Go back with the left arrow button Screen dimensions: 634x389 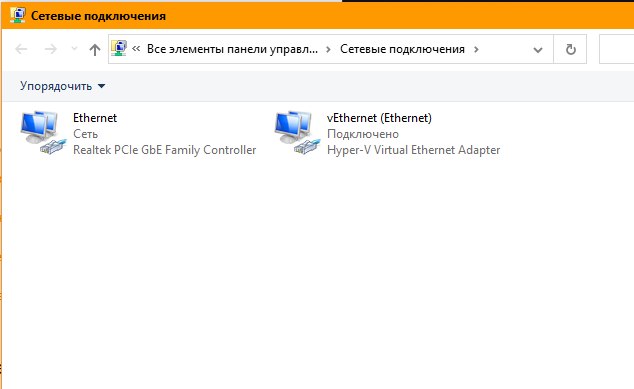(x=21, y=49)
